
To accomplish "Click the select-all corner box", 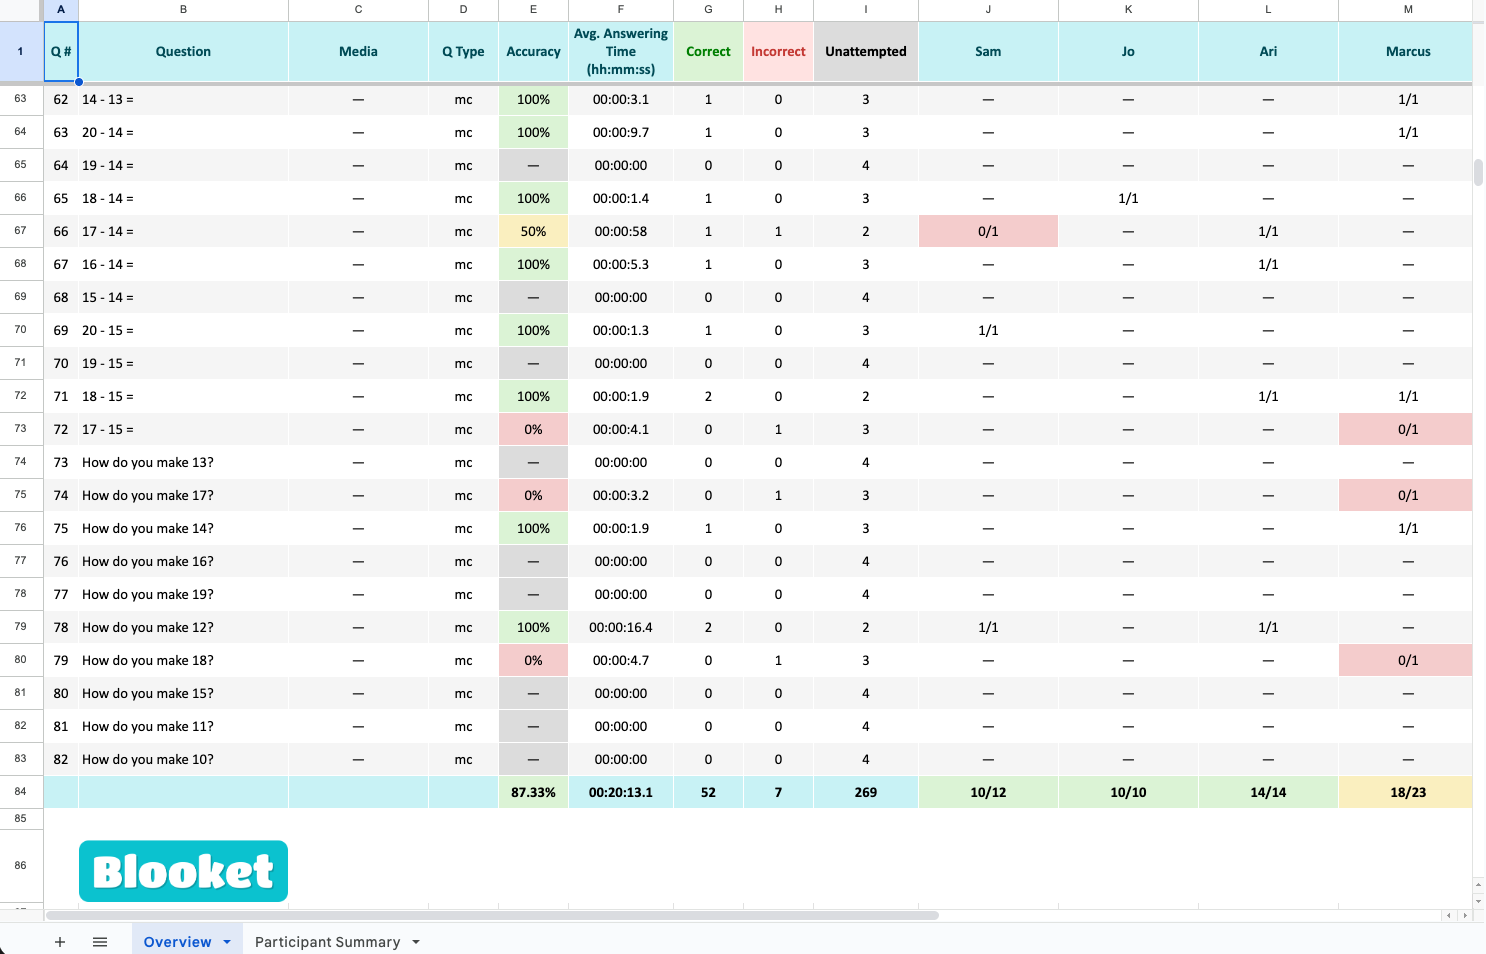I will click(21, 10).
